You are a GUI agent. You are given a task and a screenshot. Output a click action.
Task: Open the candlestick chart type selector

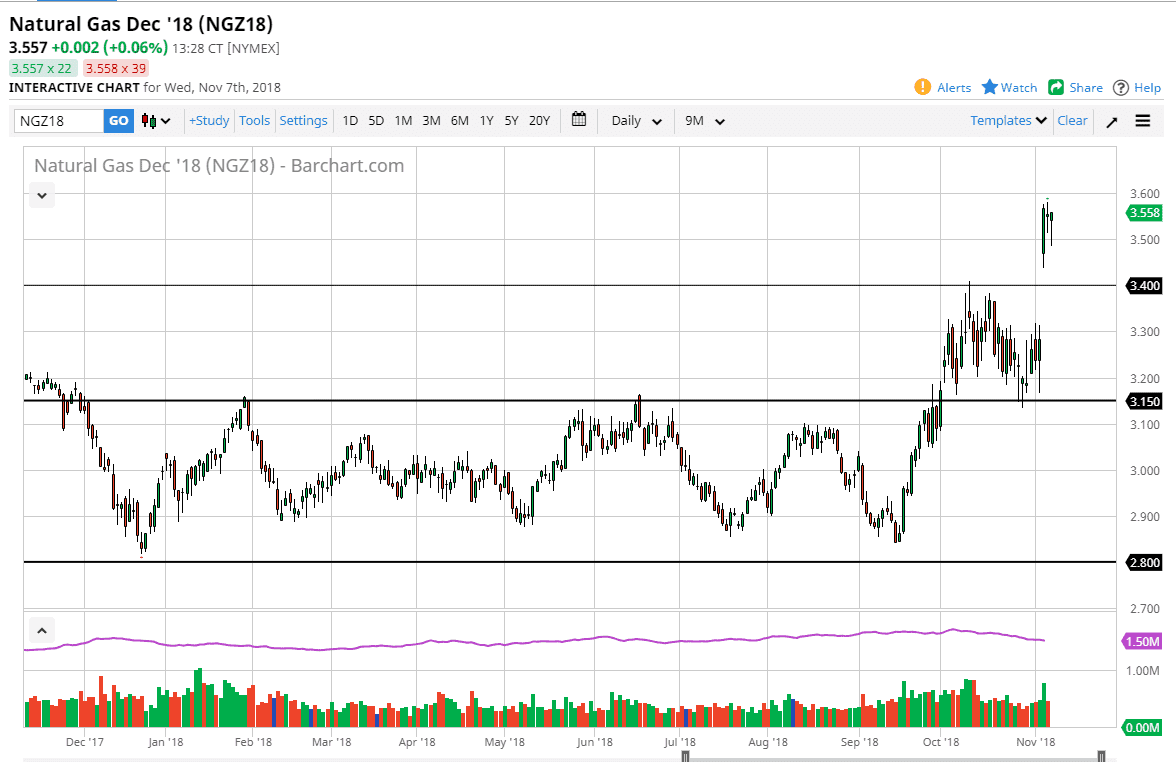point(156,121)
